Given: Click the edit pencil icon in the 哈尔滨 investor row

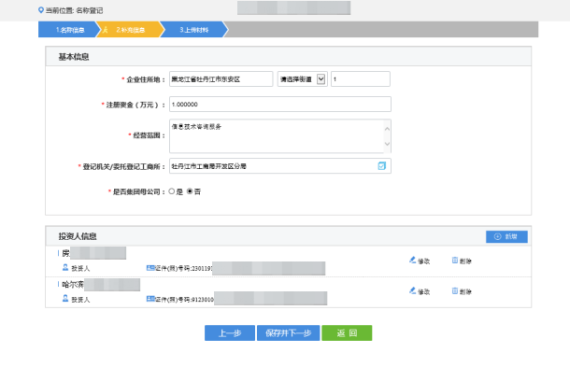Looking at the screenshot, I should click(x=412, y=291).
